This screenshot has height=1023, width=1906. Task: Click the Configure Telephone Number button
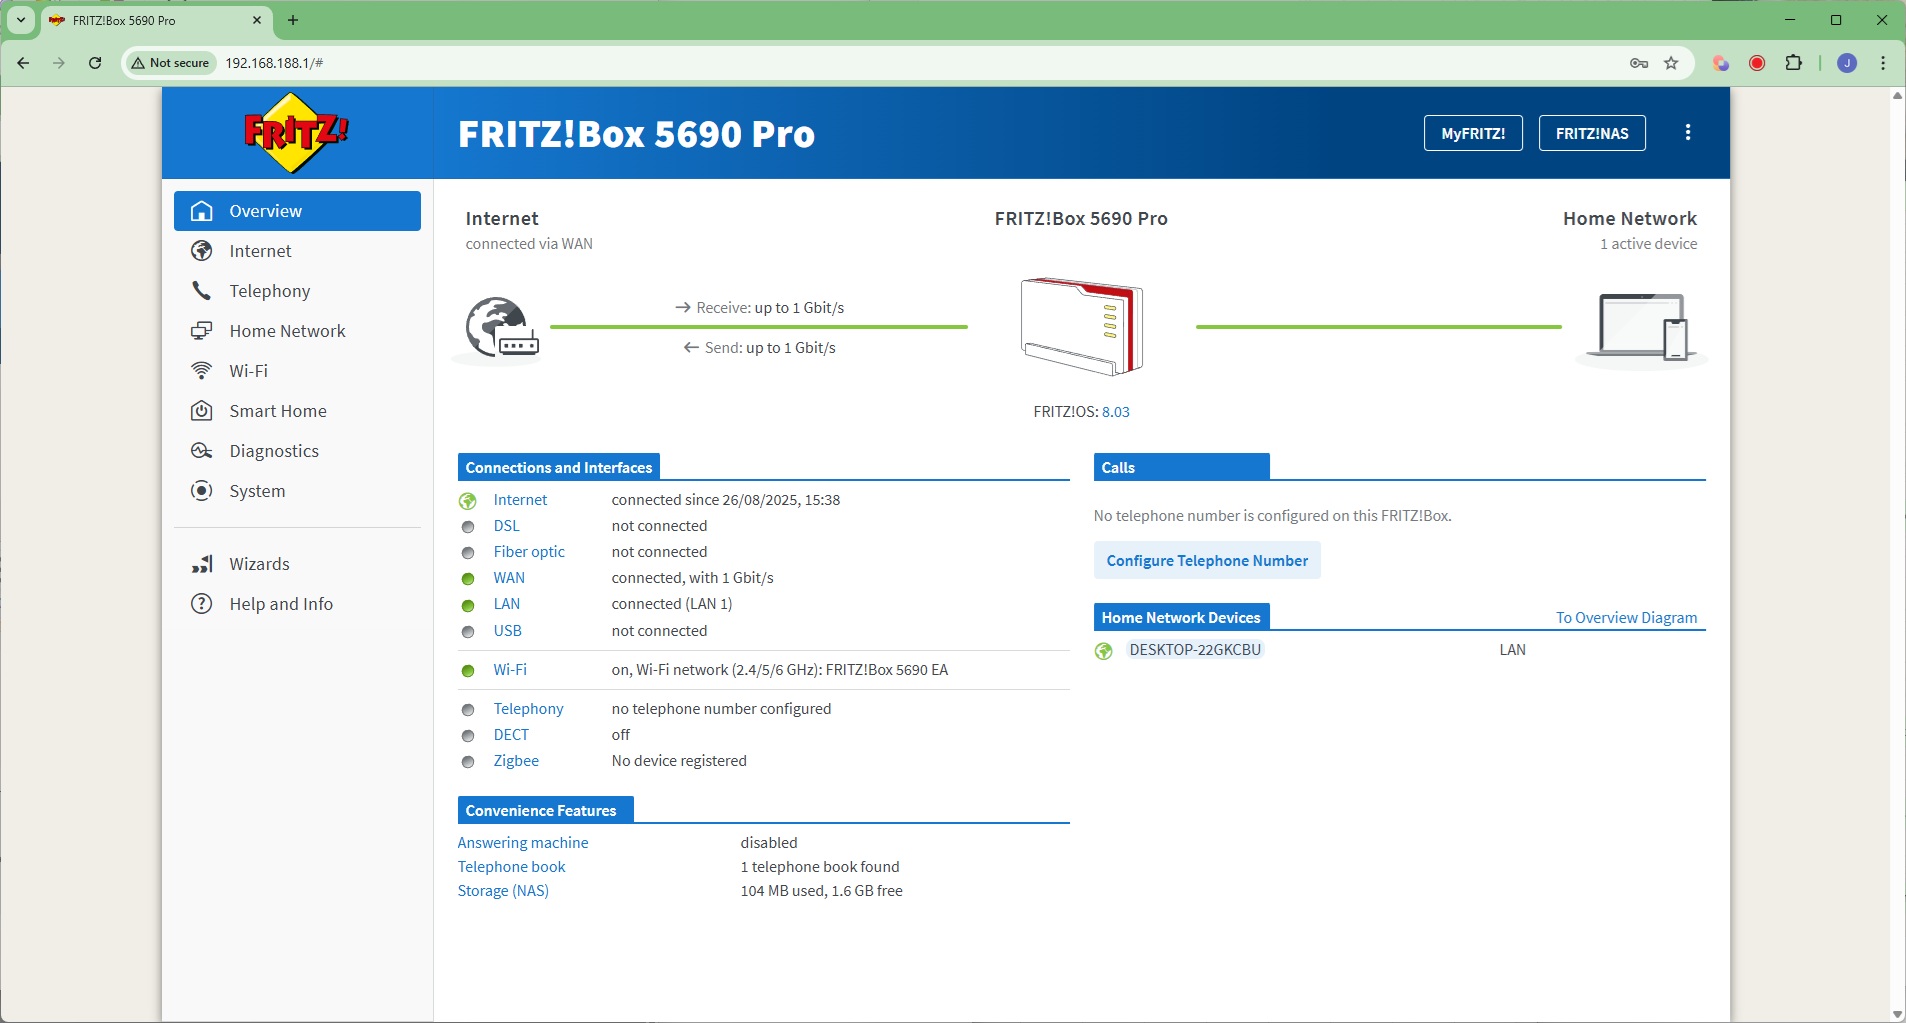coord(1207,561)
